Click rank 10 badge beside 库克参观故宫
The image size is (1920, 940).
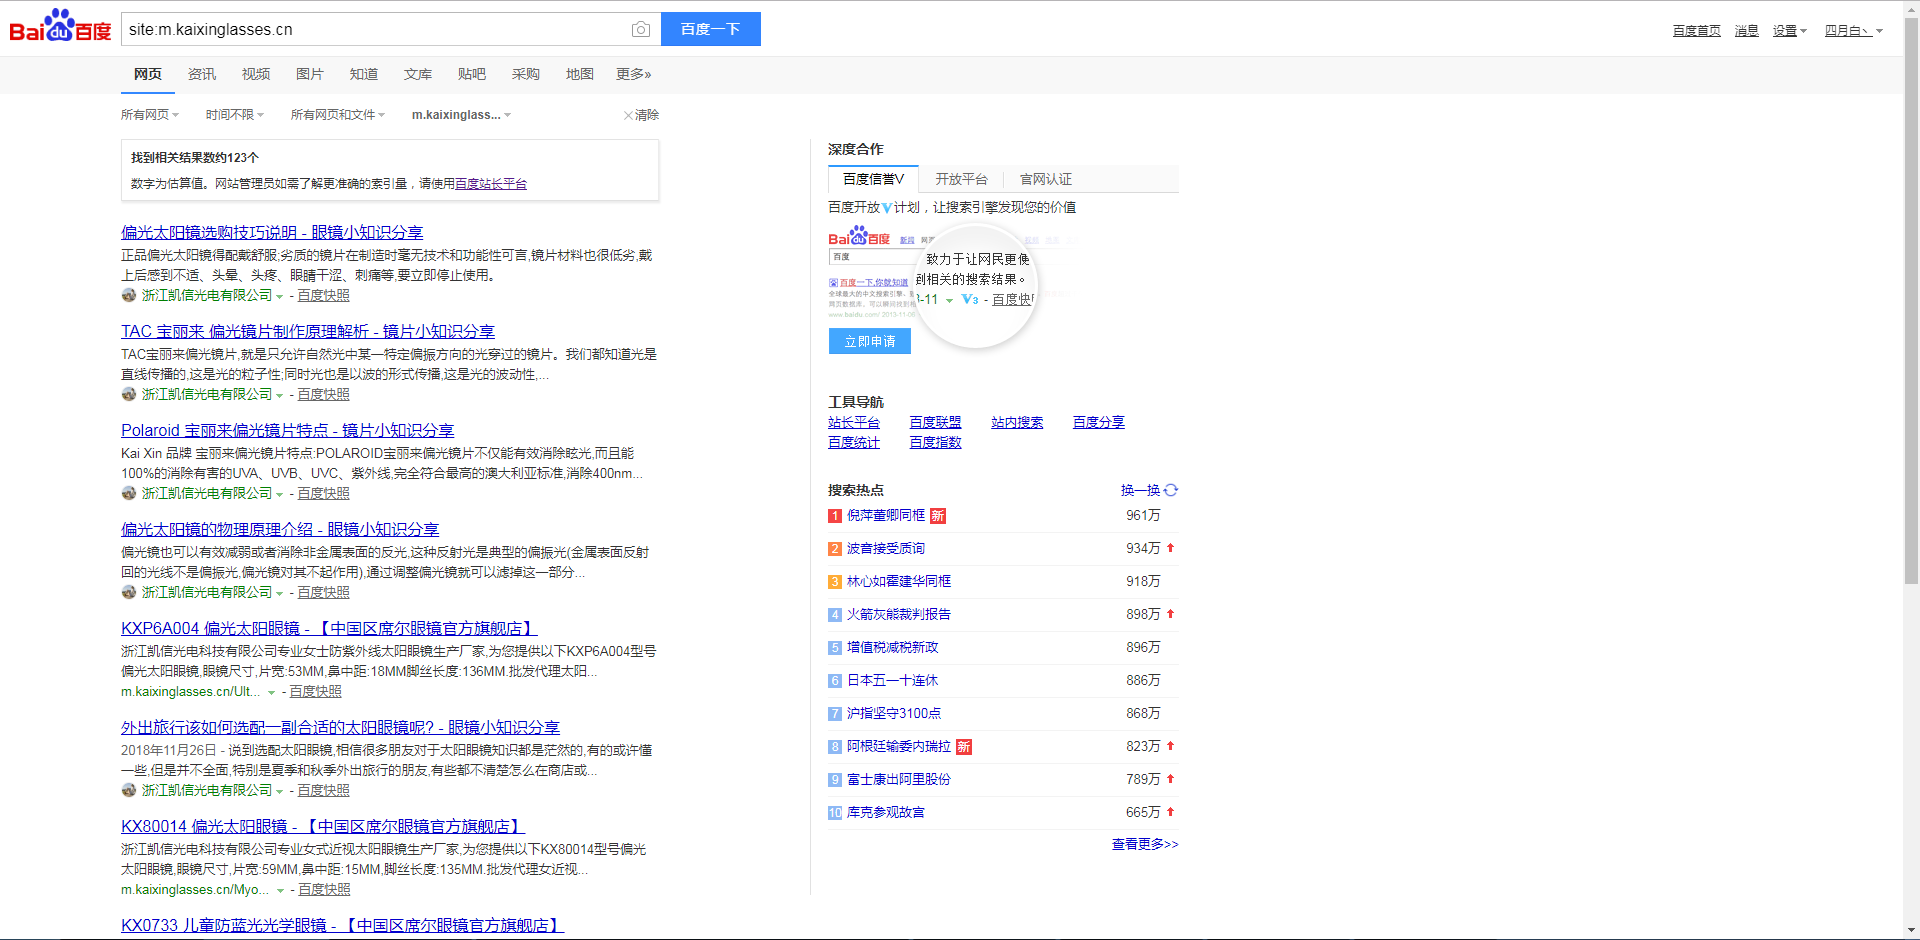[835, 813]
